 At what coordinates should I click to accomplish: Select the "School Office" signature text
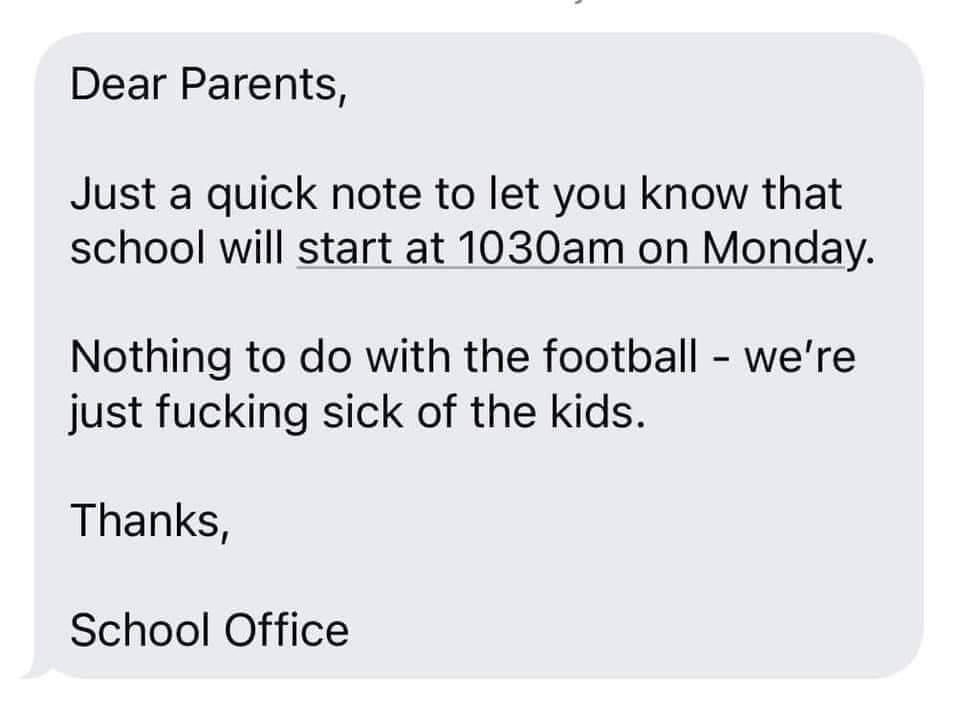coord(209,630)
